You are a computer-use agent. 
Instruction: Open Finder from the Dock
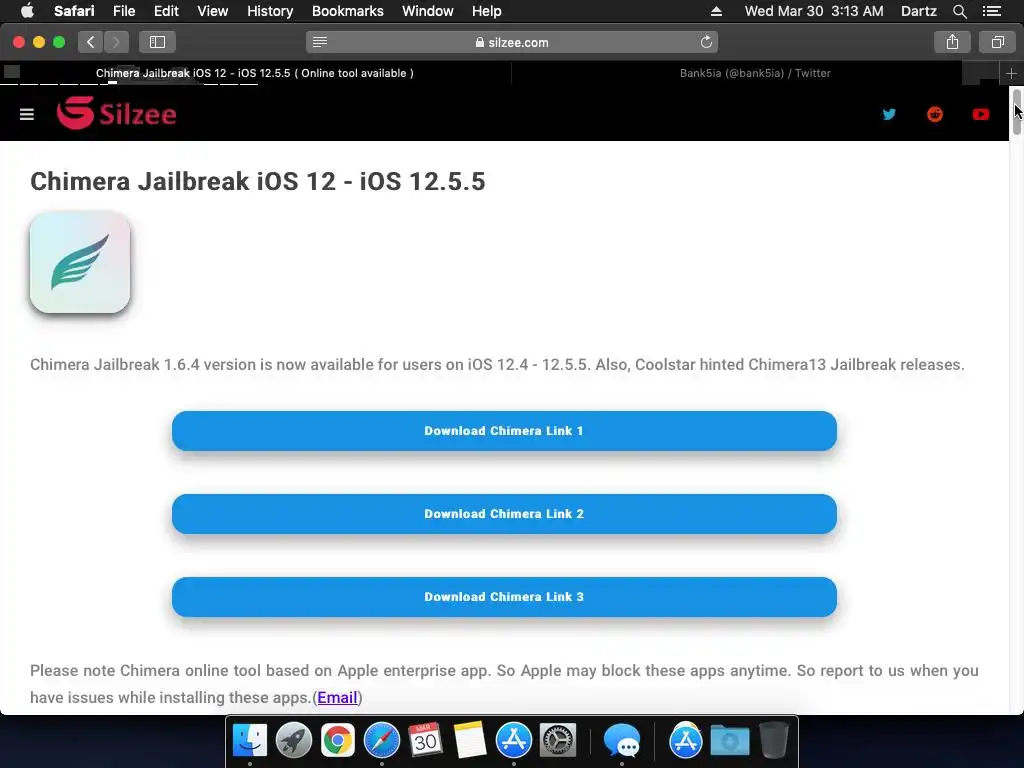coord(250,741)
